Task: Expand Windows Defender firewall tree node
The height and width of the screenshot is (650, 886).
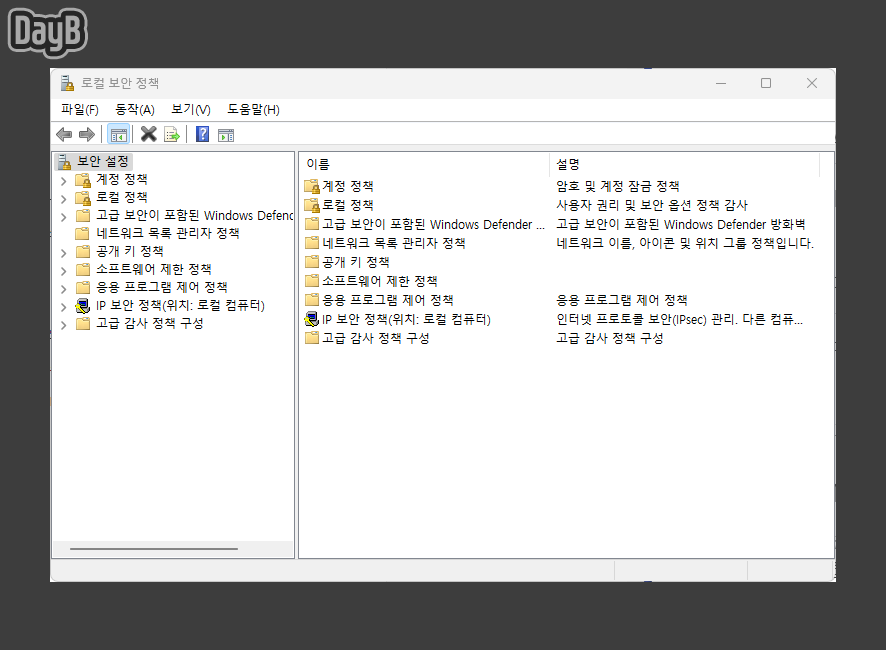Action: coord(63,217)
